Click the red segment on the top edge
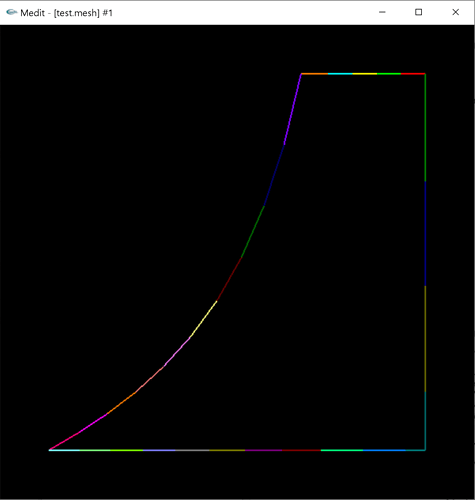 coord(413,74)
